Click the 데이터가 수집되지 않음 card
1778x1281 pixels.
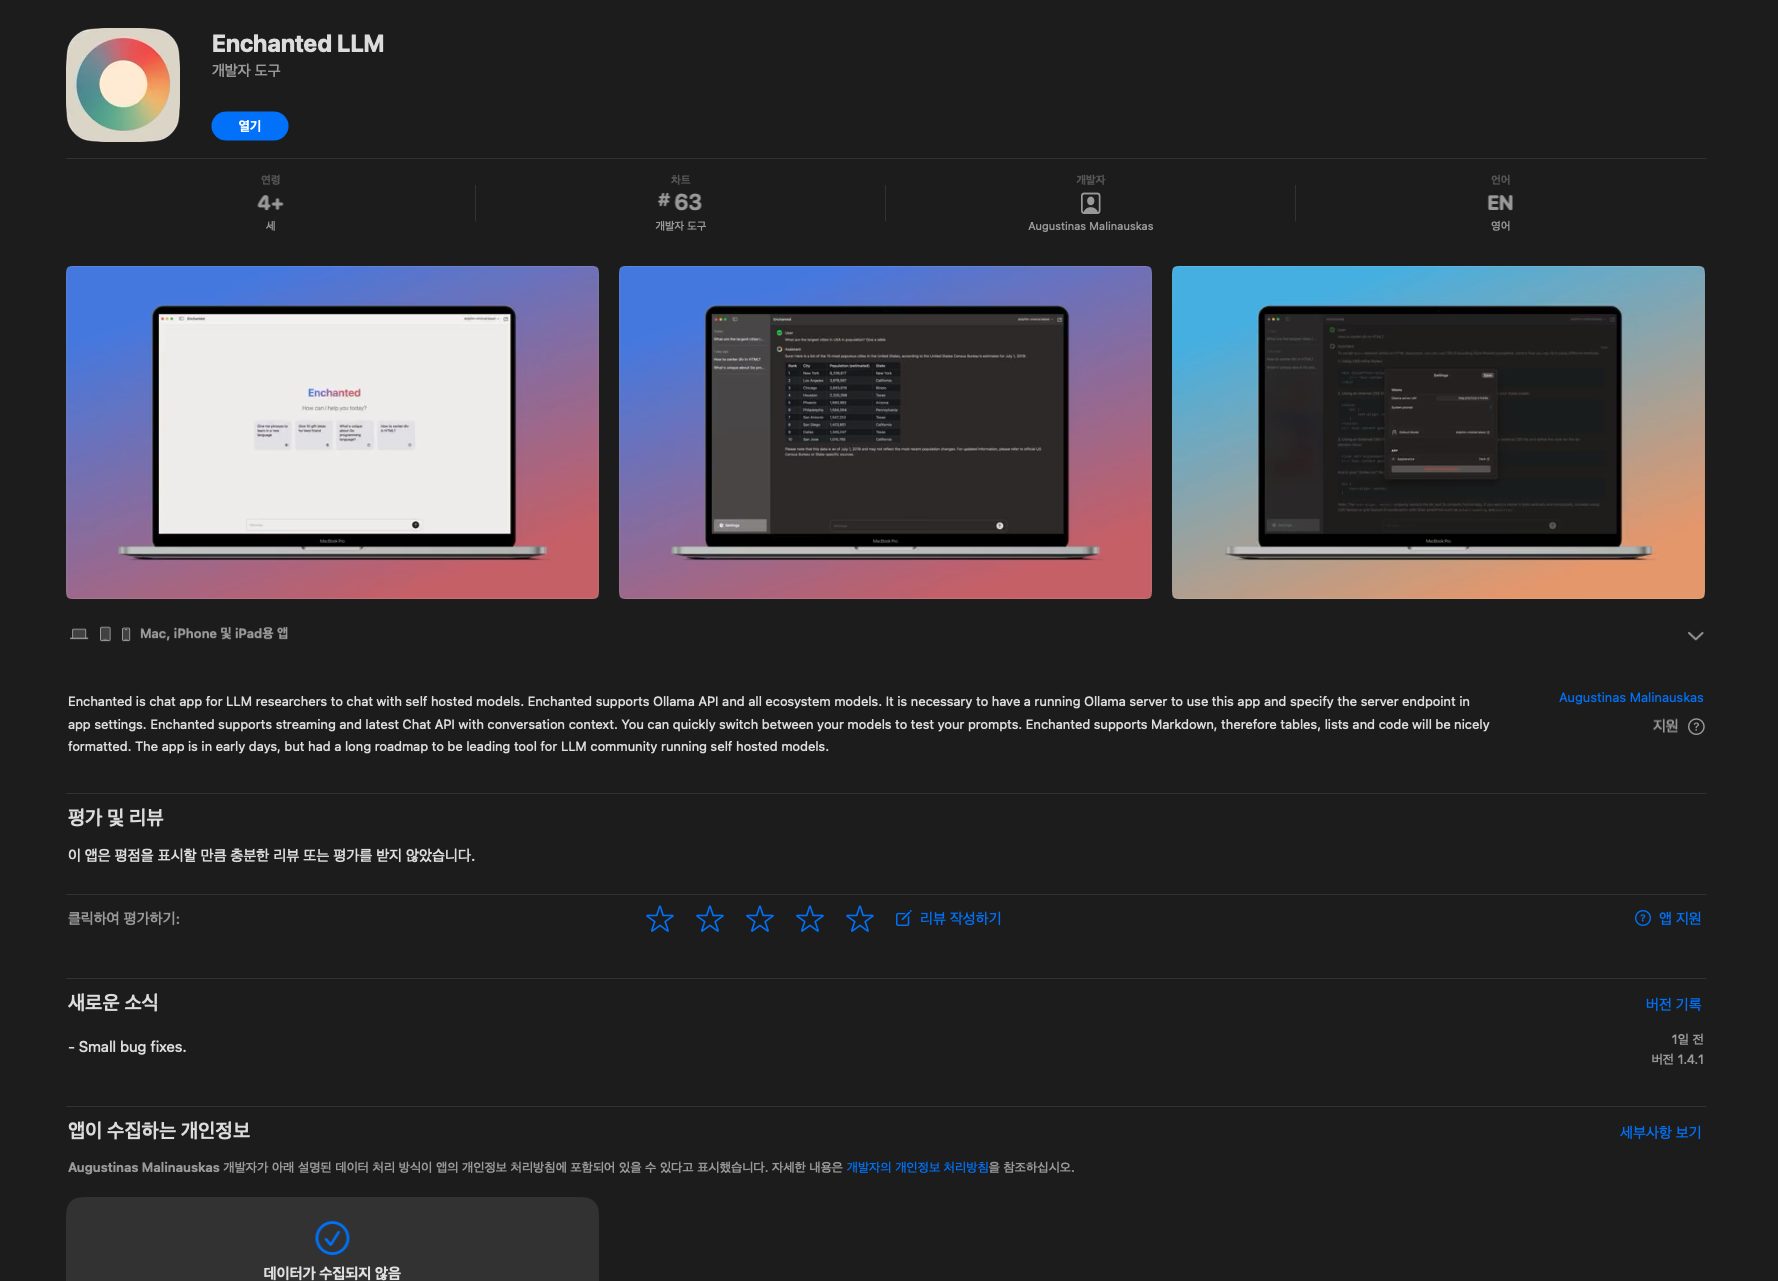coord(332,1240)
